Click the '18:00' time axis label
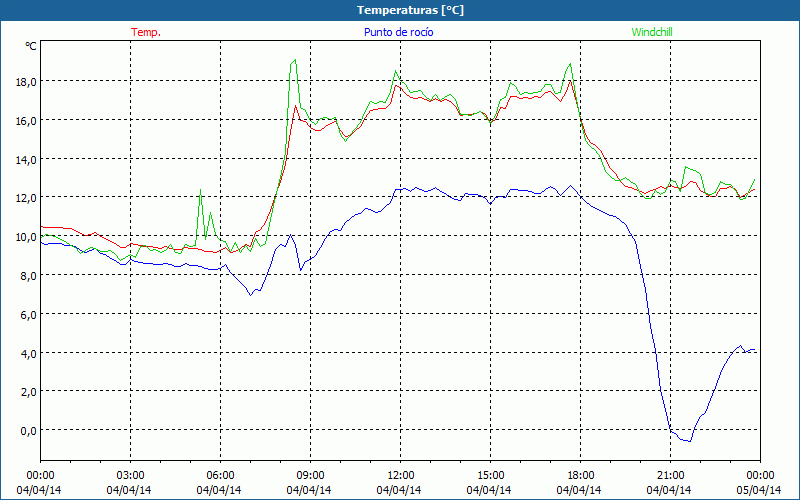 (x=581, y=476)
